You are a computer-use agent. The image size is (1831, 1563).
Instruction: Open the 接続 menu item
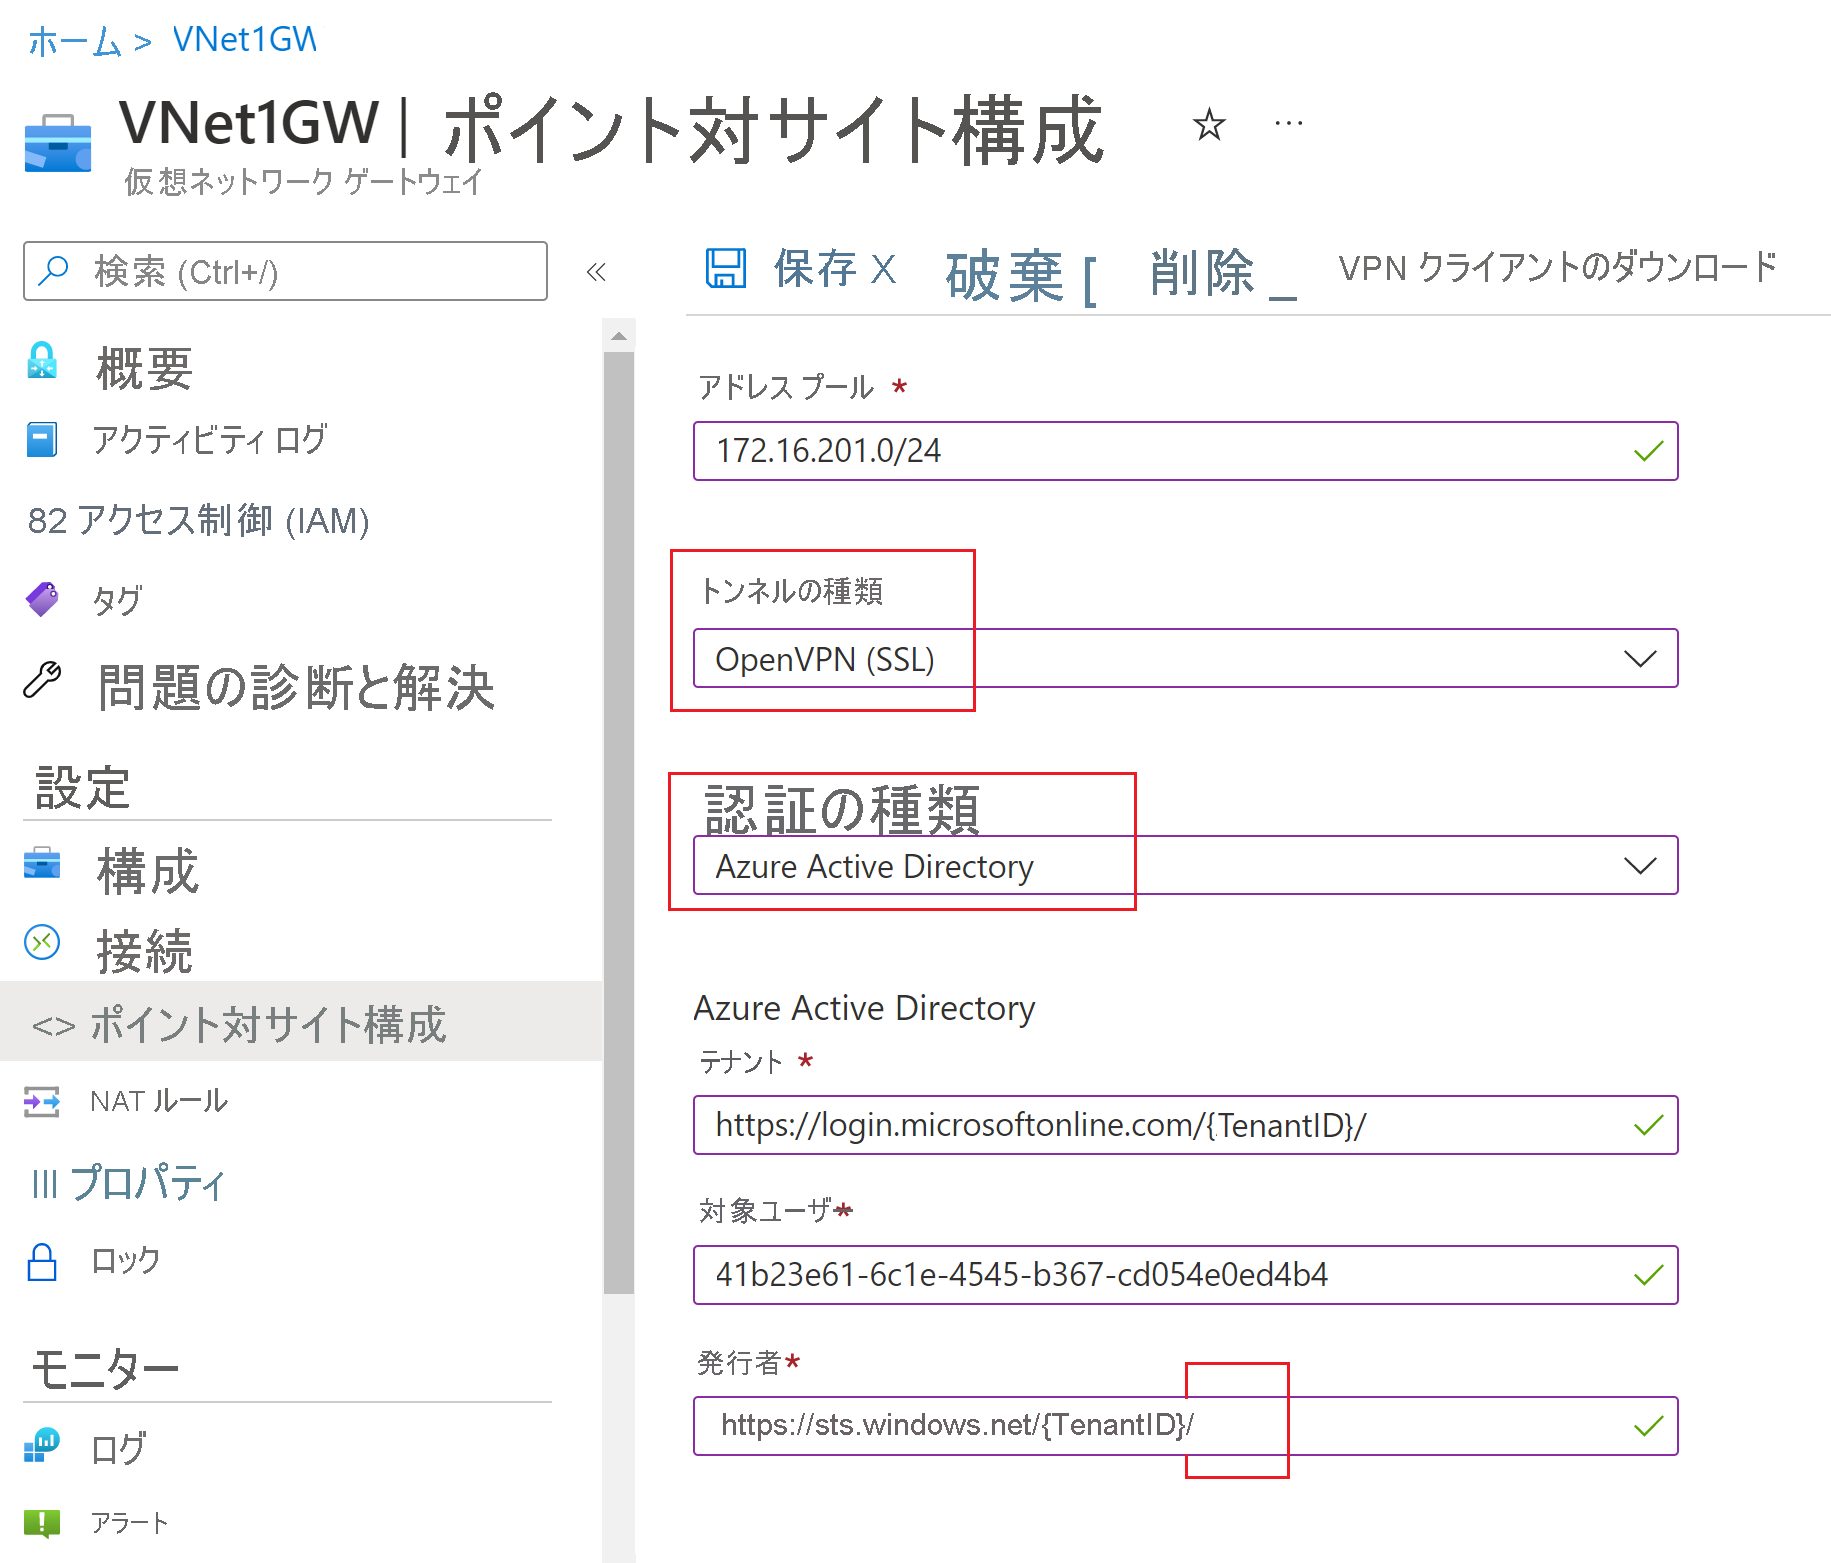pyautogui.click(x=145, y=950)
